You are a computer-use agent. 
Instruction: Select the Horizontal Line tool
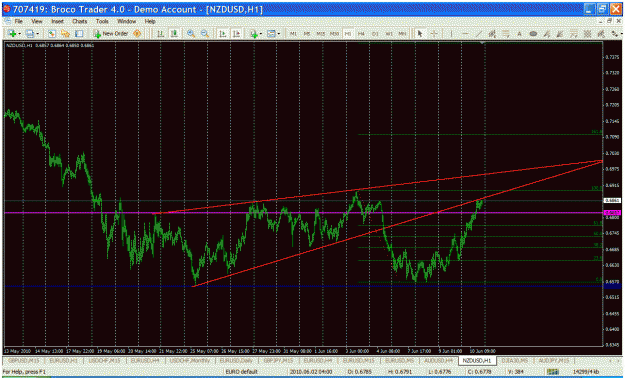tap(465, 34)
